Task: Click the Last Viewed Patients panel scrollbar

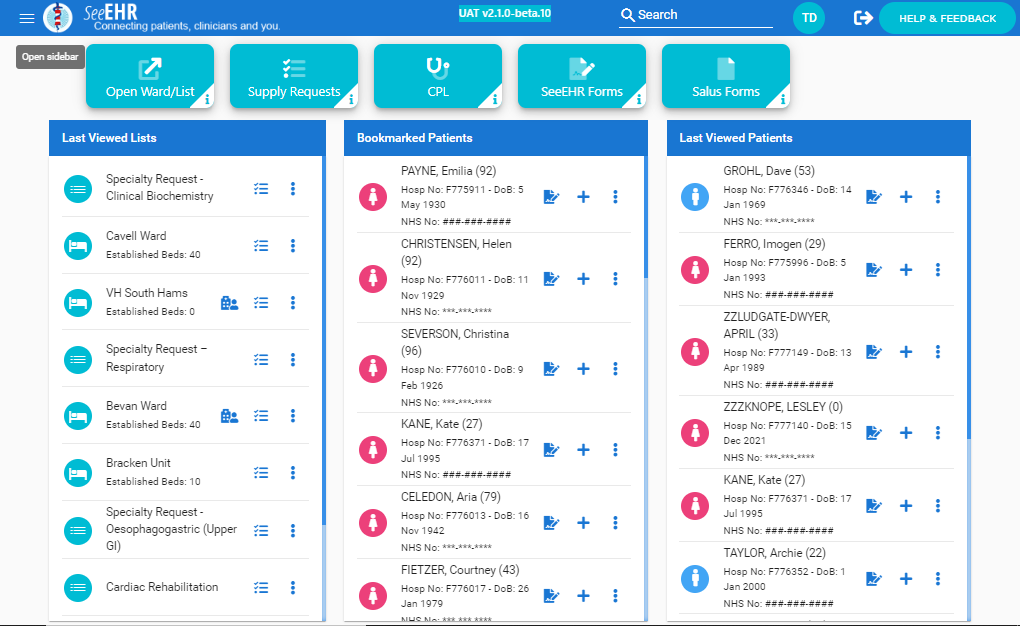Action: tap(969, 297)
